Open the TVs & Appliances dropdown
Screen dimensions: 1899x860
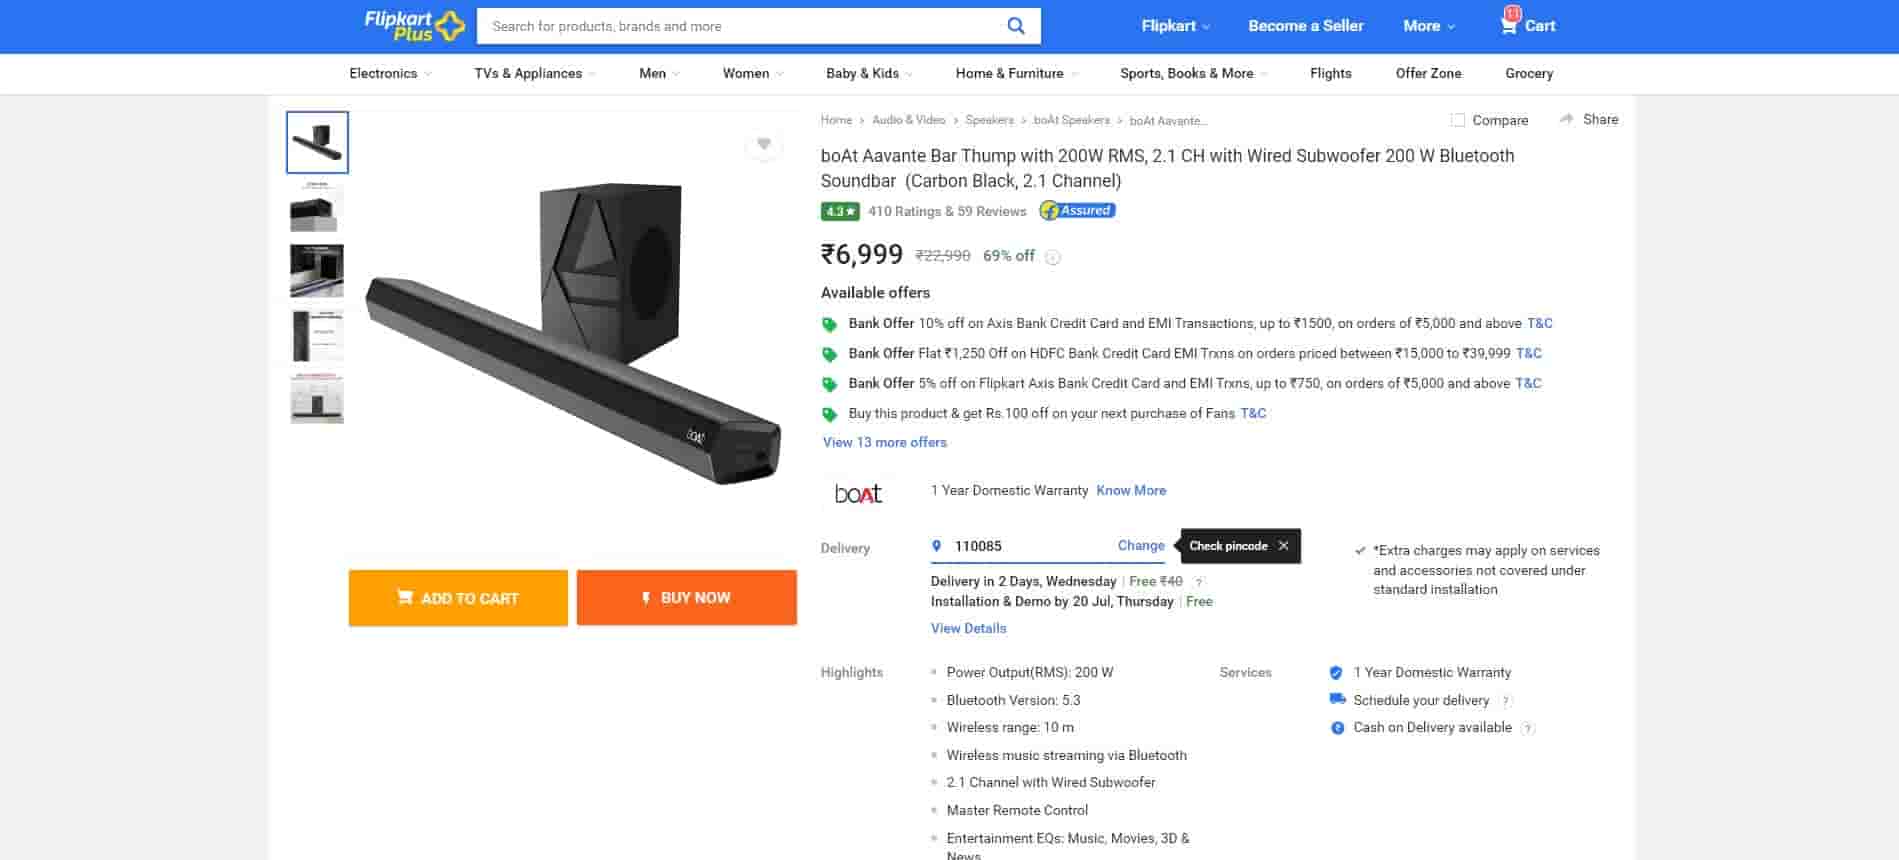534,73
